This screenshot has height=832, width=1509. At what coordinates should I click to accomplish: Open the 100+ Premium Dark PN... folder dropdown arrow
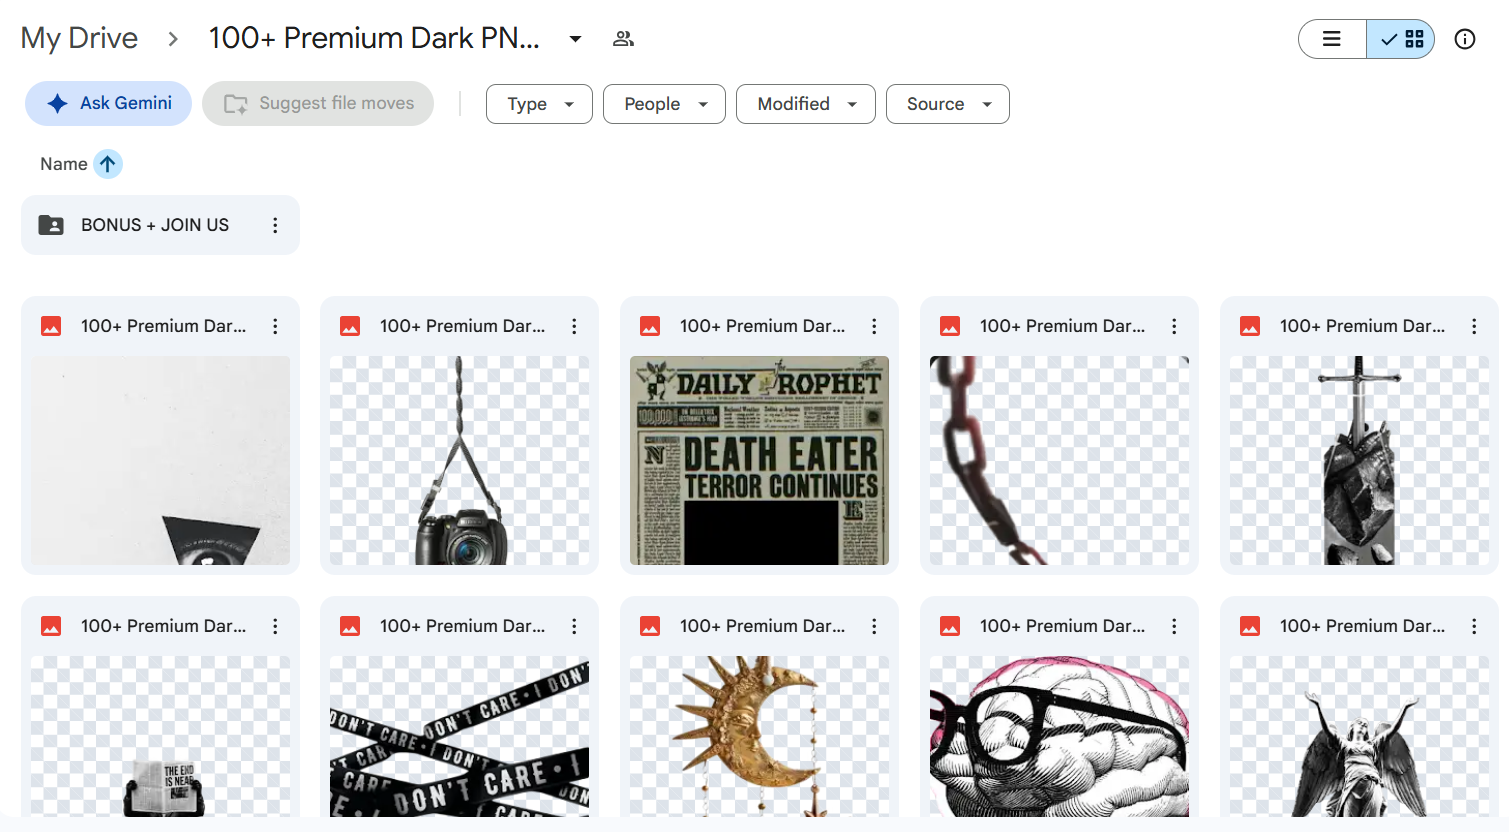575,39
